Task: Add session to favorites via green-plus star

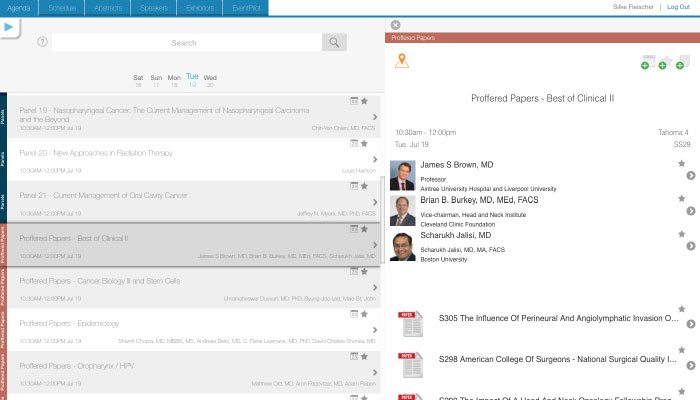Action: (665, 62)
